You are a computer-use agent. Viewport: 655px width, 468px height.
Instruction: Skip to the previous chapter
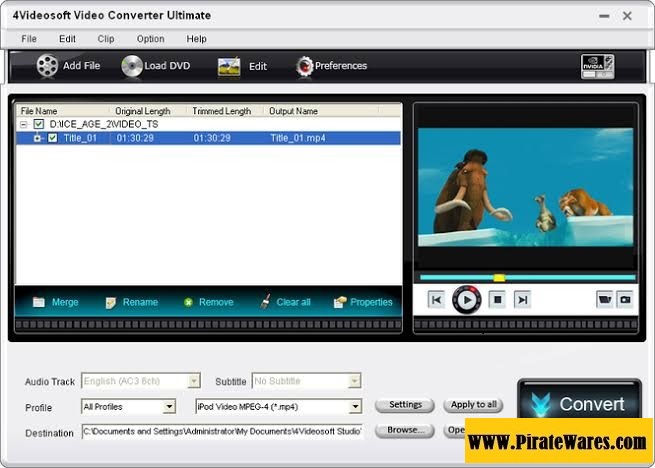436,299
